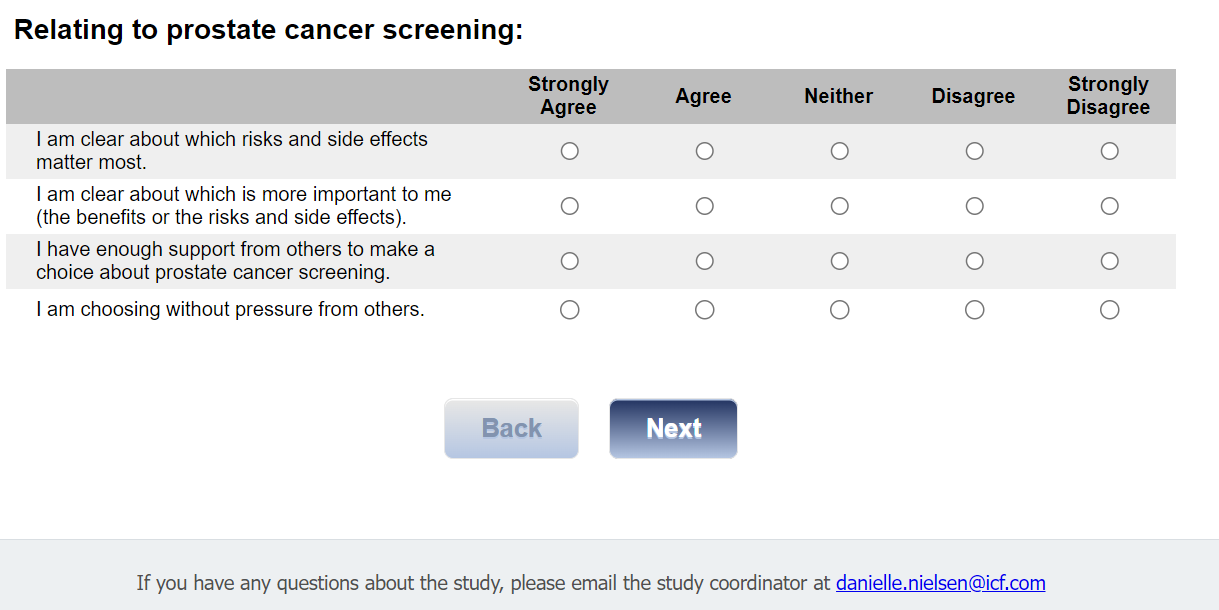Mark Strongly Disagree for enough support from others
Screen dimensions: 1219x610
[1110, 261]
